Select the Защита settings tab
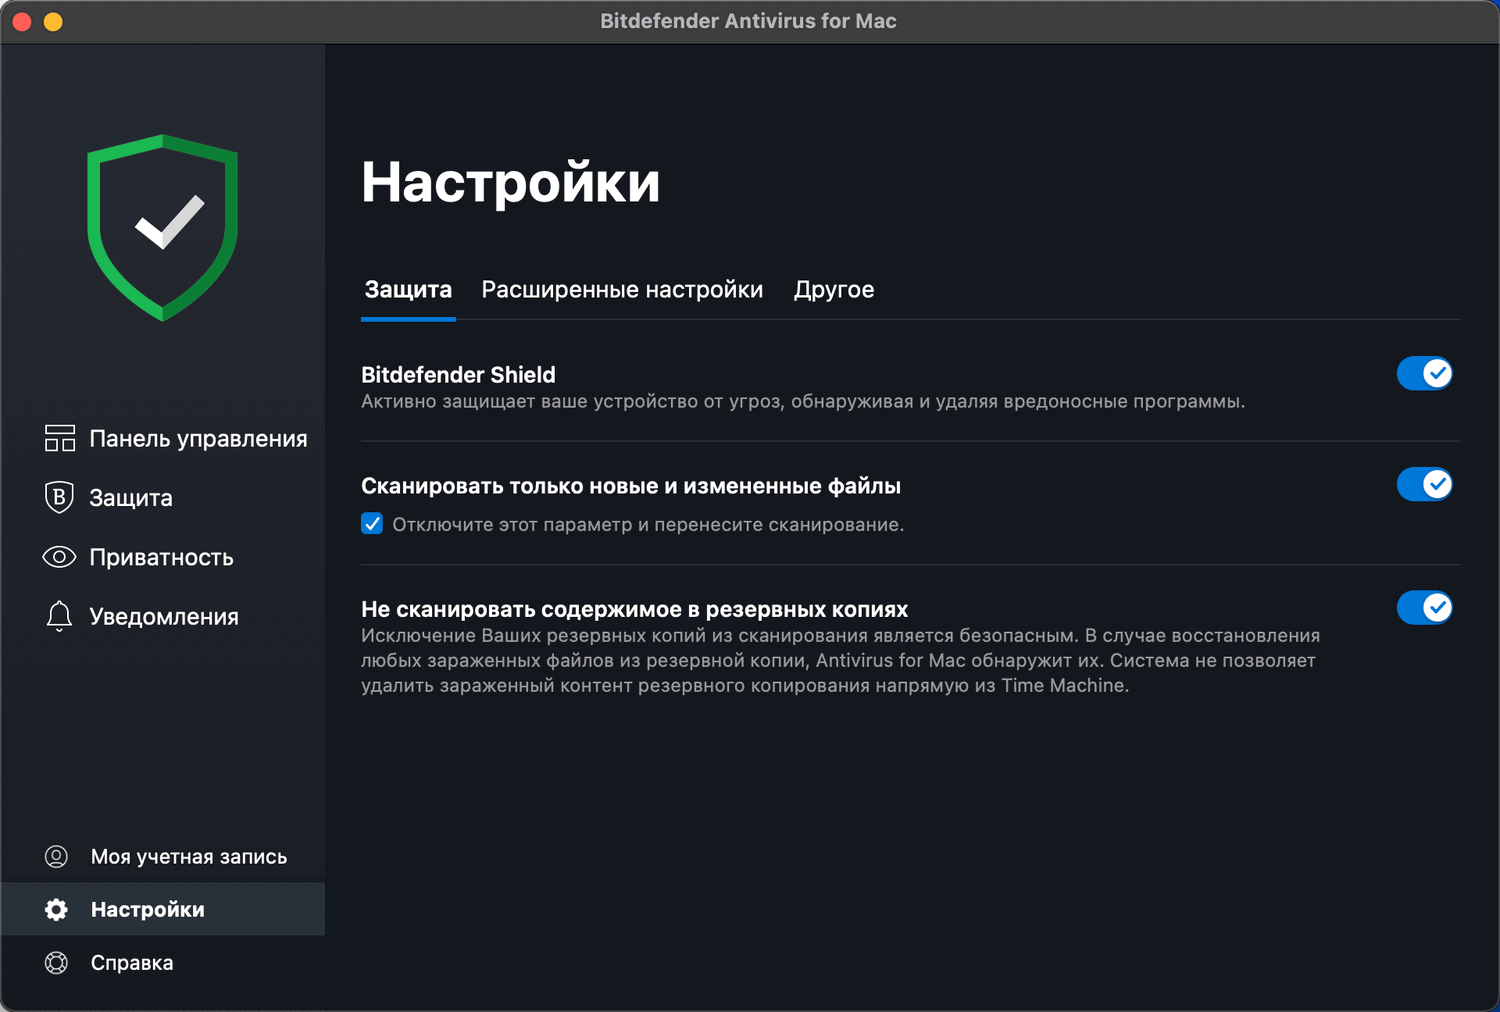The width and height of the screenshot is (1500, 1012). click(x=408, y=290)
